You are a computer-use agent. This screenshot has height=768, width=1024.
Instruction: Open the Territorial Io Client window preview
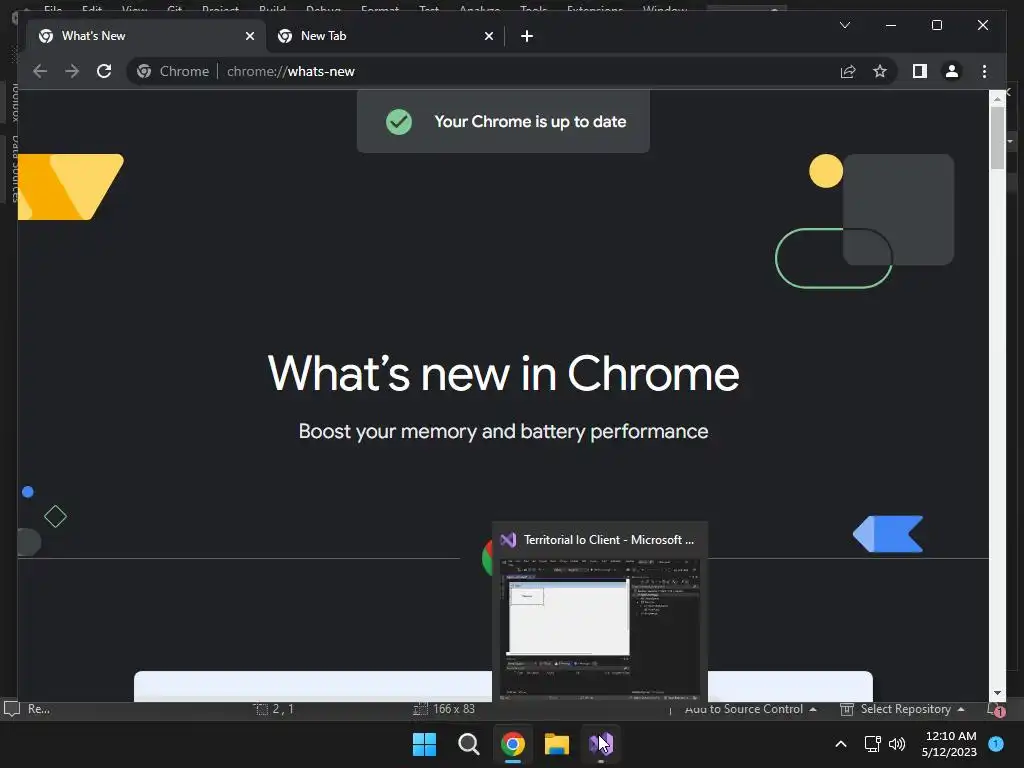pos(600,611)
